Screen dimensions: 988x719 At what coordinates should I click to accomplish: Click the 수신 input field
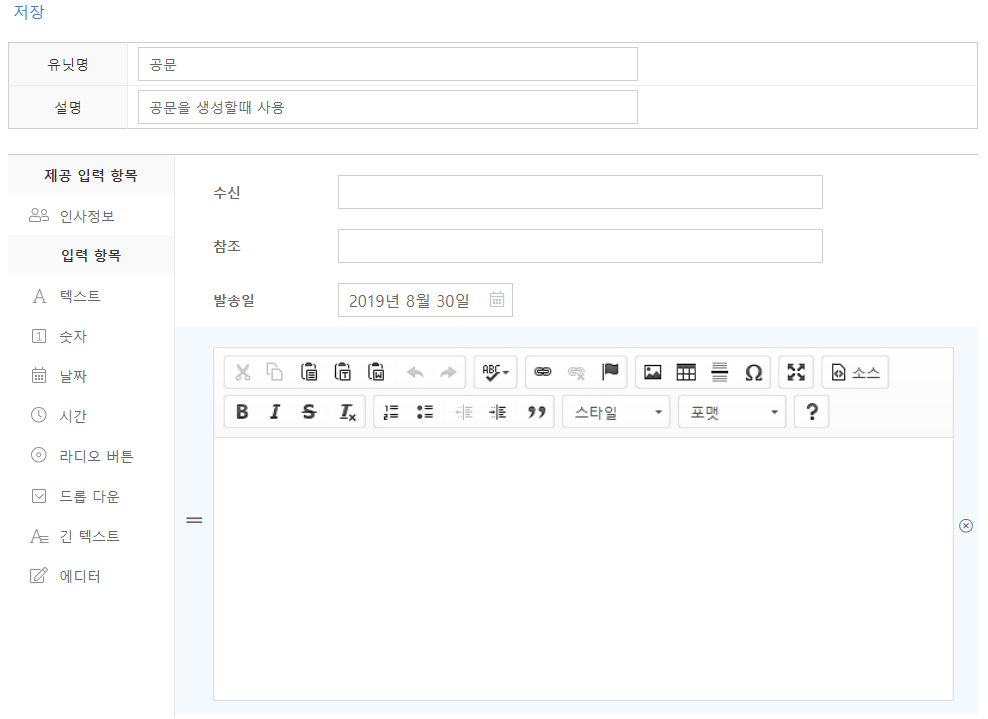[580, 192]
